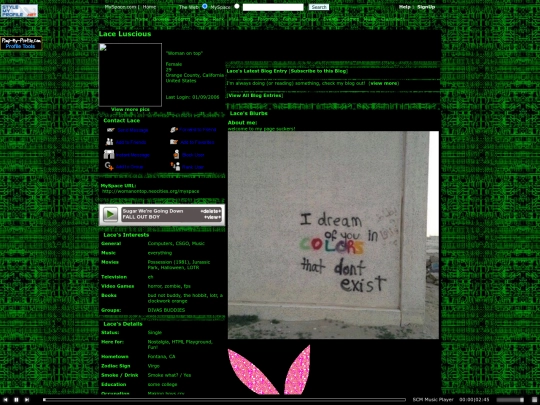Click the Send Message envelope icon
The image size is (540, 405).
pos(110,130)
